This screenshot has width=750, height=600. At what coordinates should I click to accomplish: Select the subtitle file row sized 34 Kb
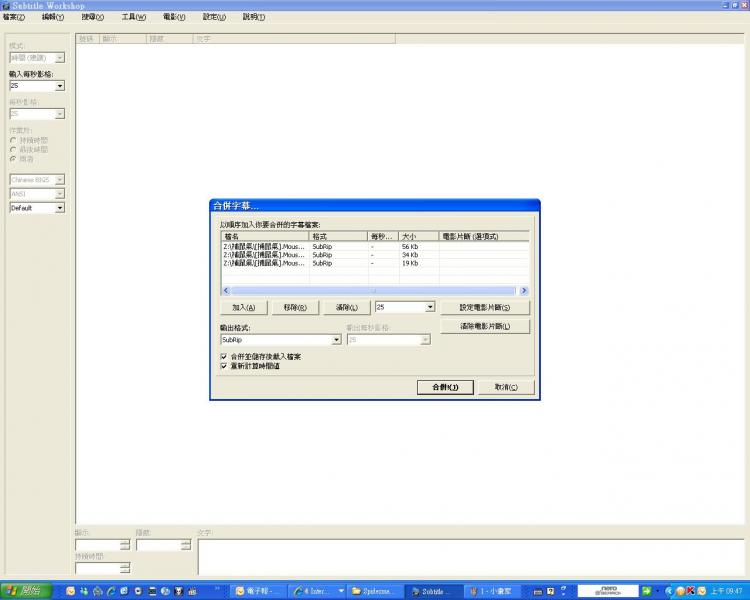(375, 255)
